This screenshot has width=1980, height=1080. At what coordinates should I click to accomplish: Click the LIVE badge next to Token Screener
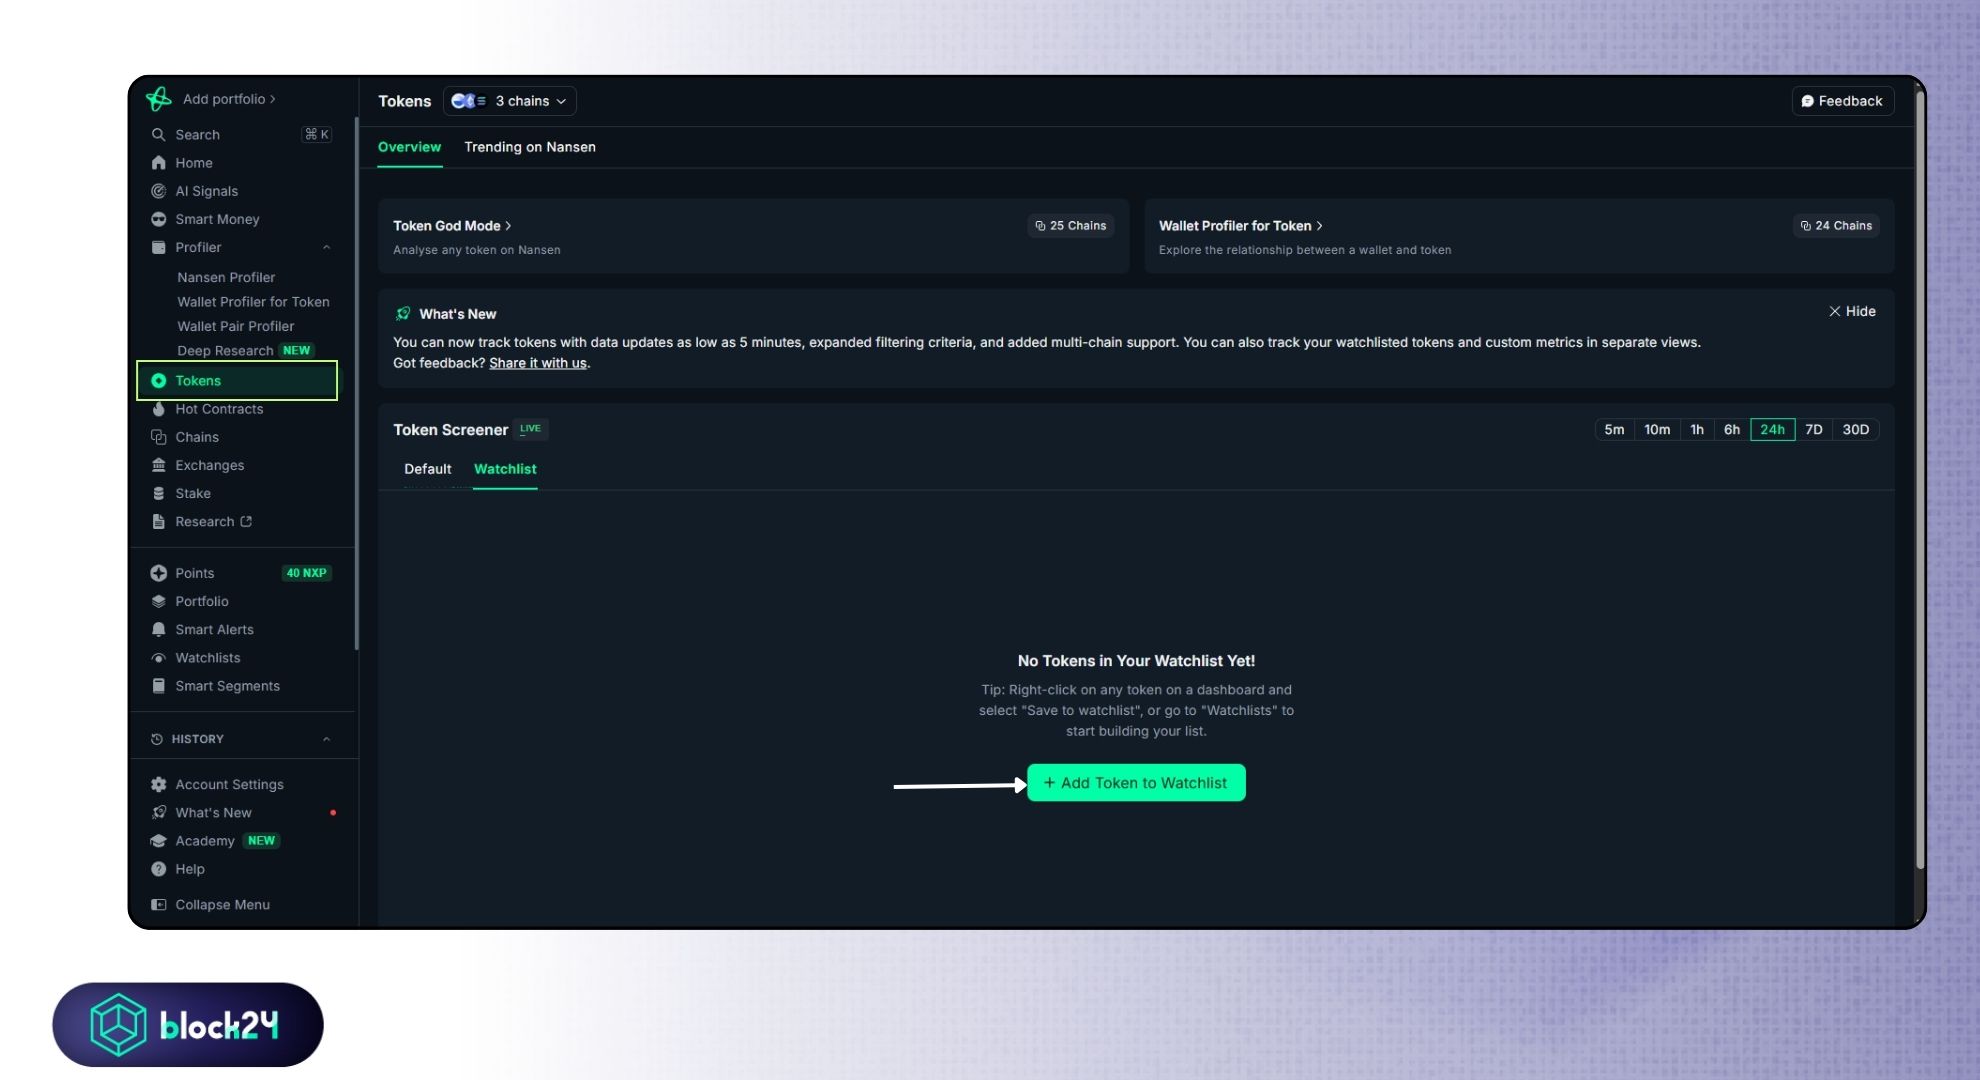coord(530,429)
